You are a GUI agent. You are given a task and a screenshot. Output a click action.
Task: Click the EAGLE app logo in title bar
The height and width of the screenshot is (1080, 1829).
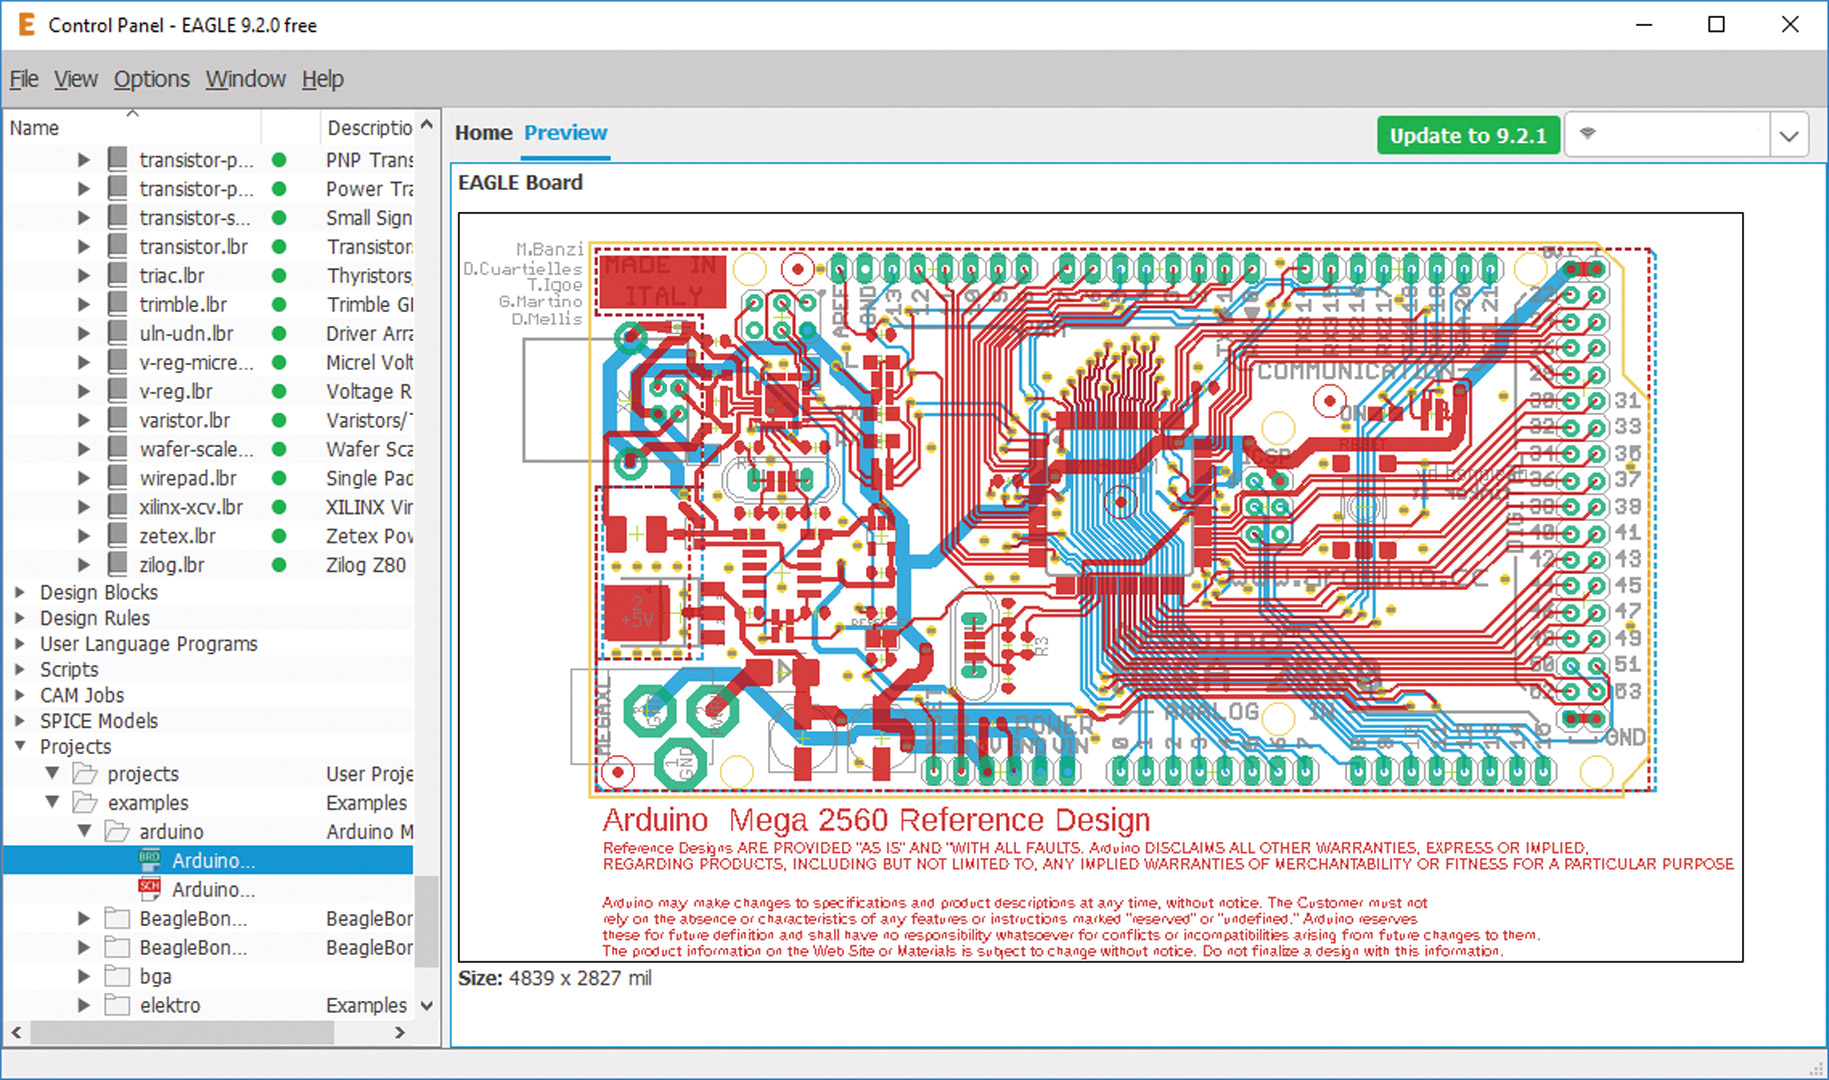click(26, 24)
